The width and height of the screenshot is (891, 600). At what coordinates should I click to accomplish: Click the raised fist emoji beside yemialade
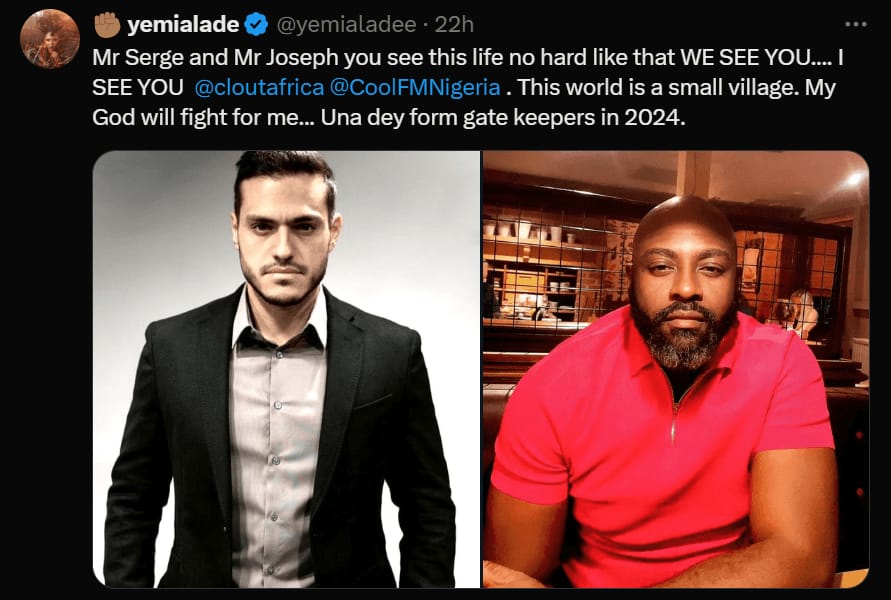point(107,24)
